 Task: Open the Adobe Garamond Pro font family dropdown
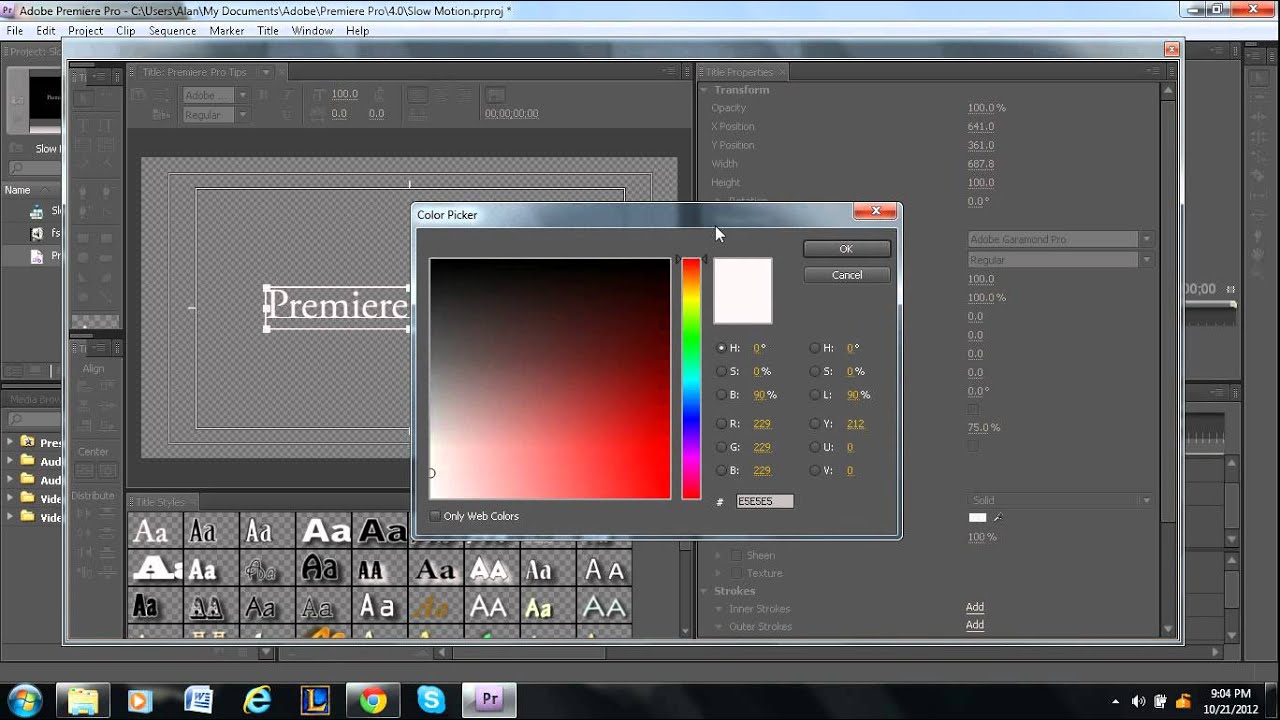point(1060,239)
